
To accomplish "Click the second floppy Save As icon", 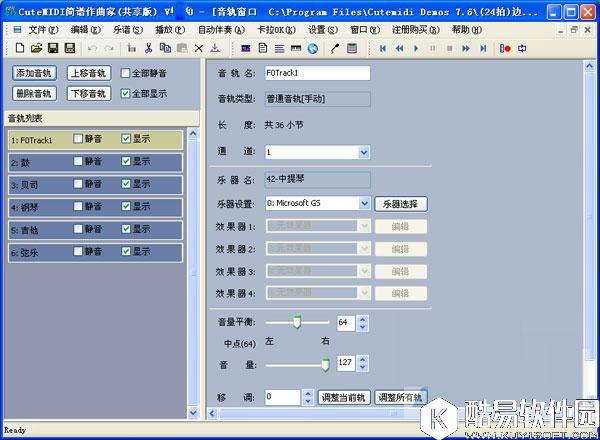I will [70, 48].
